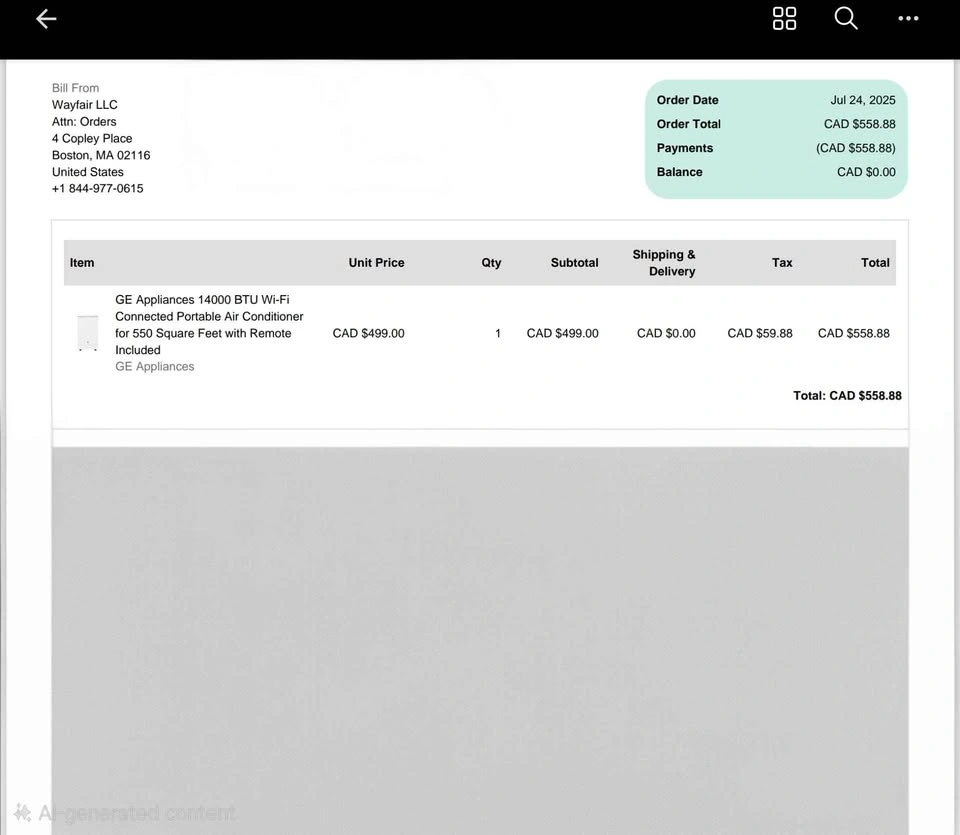Open search with the magnifier icon
The width and height of the screenshot is (960, 835).
(x=846, y=18)
